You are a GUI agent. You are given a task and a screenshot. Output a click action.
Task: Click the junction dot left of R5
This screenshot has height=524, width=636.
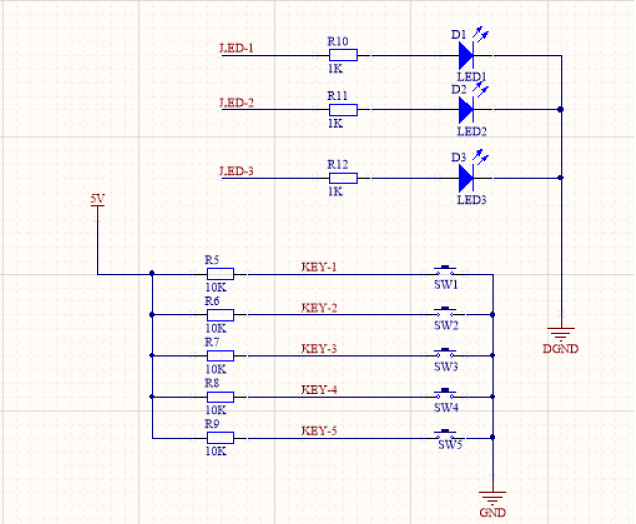click(152, 273)
